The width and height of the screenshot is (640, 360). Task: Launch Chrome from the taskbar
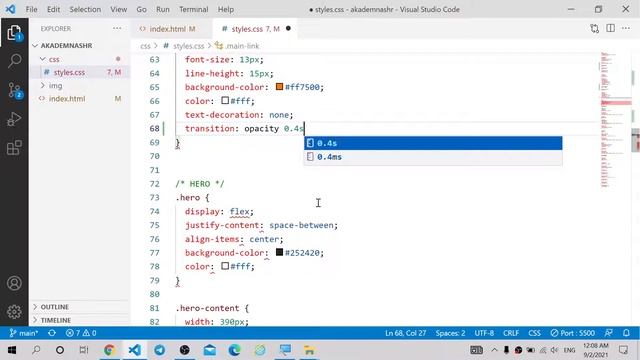(x=109, y=350)
